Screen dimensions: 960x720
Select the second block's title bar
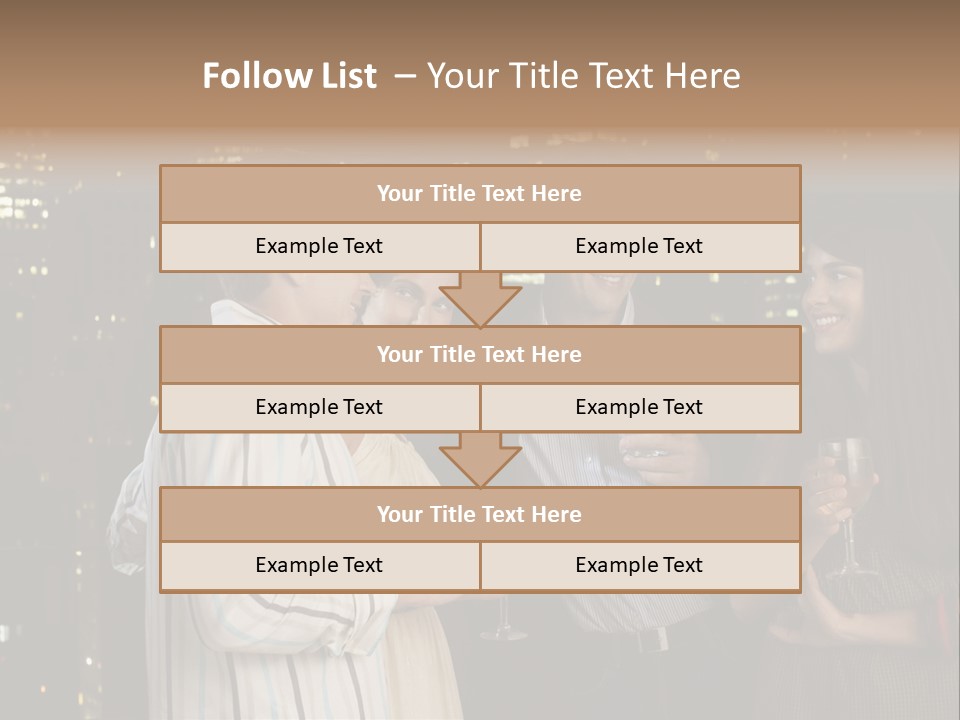tap(480, 354)
